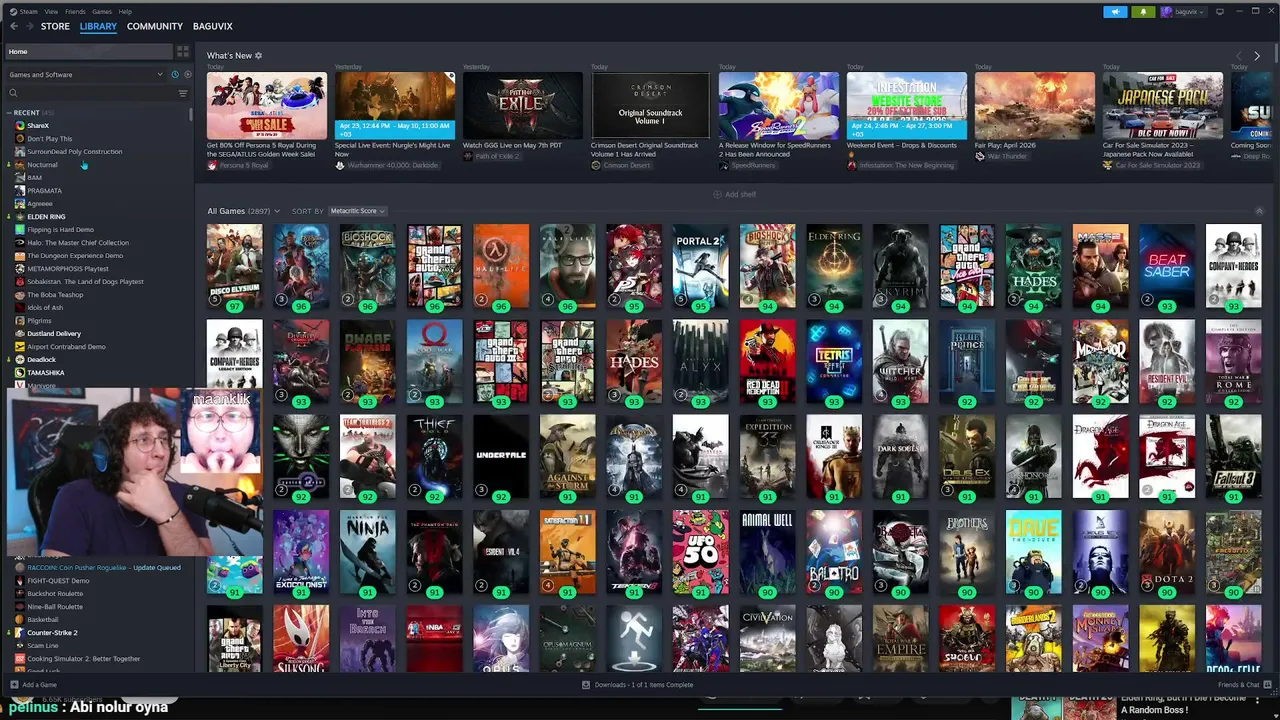Open the green notifications bell
1280x720 pixels.
pyautogui.click(x=1143, y=12)
